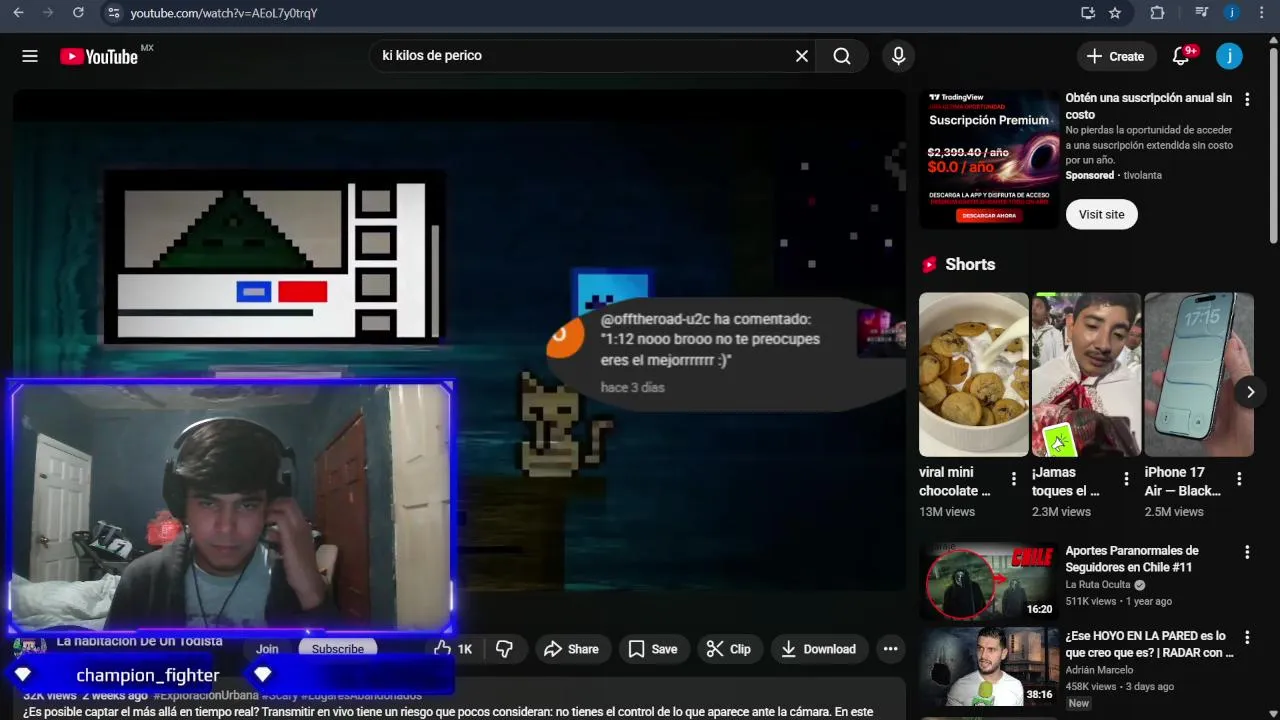
Task: Open ESE HOYO EN LA PARED thumbnail
Action: pyautogui.click(x=989, y=666)
